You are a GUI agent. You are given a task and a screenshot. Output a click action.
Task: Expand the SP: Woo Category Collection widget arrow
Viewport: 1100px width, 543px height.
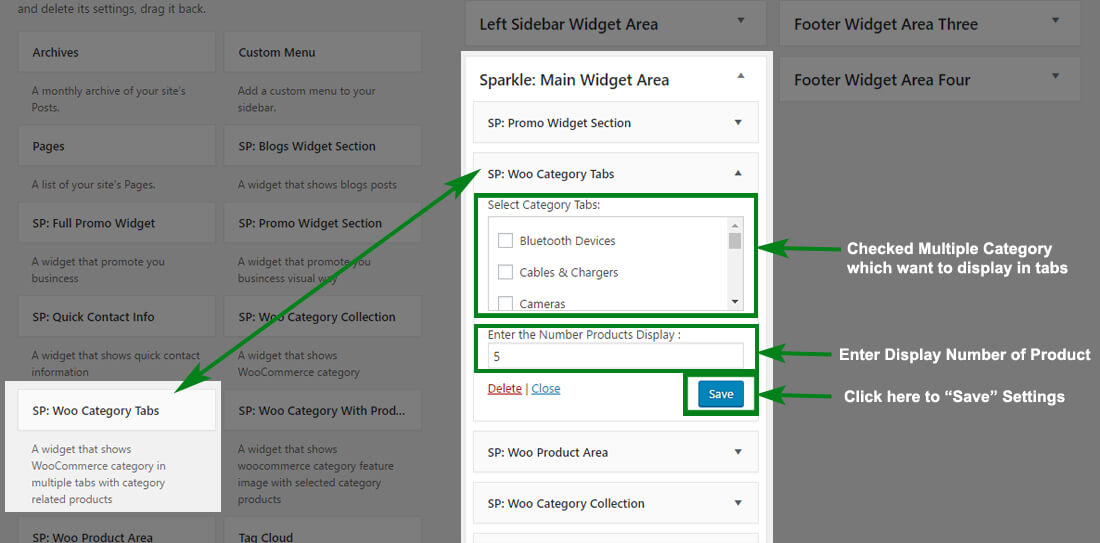[737, 503]
